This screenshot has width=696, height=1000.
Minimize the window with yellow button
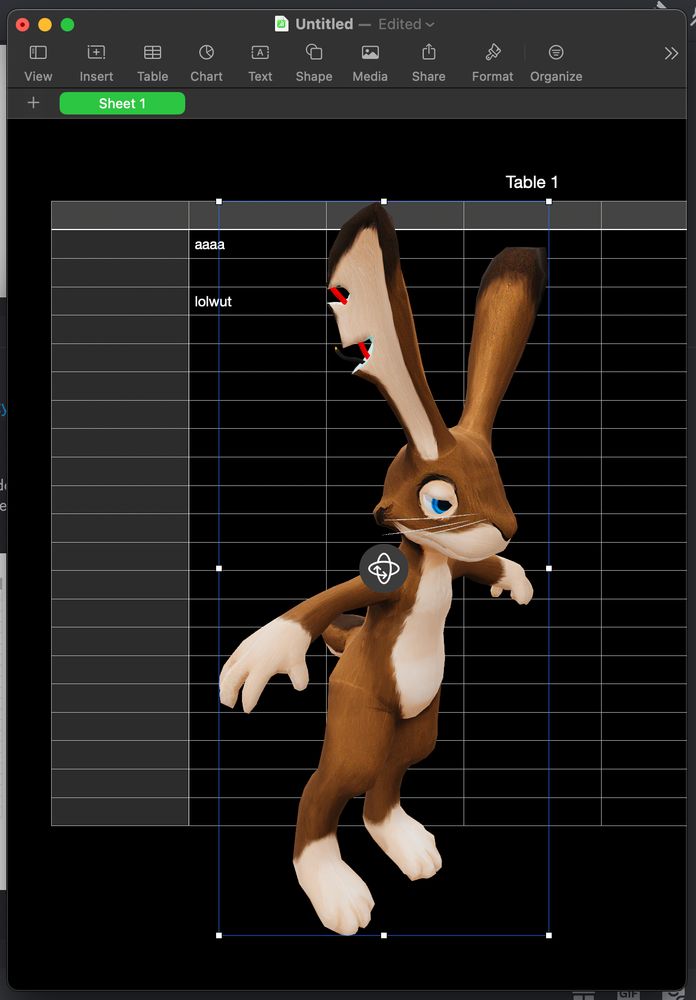pyautogui.click(x=45, y=25)
